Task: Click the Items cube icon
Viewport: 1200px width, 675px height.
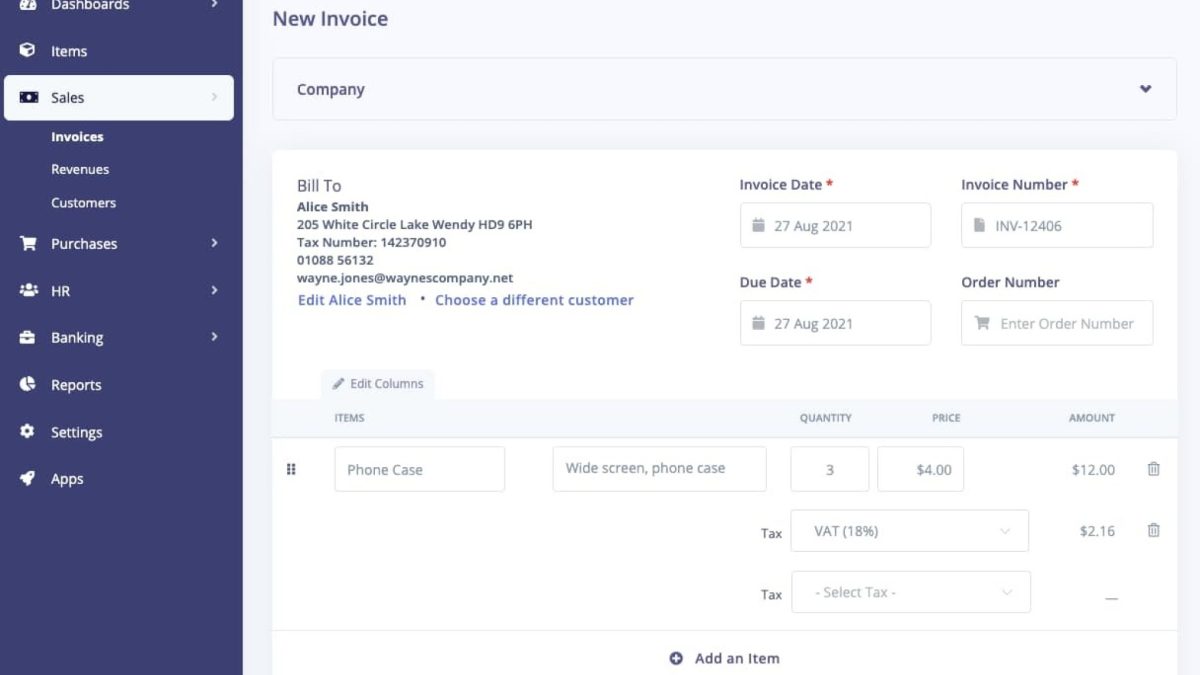Action: pos(28,50)
